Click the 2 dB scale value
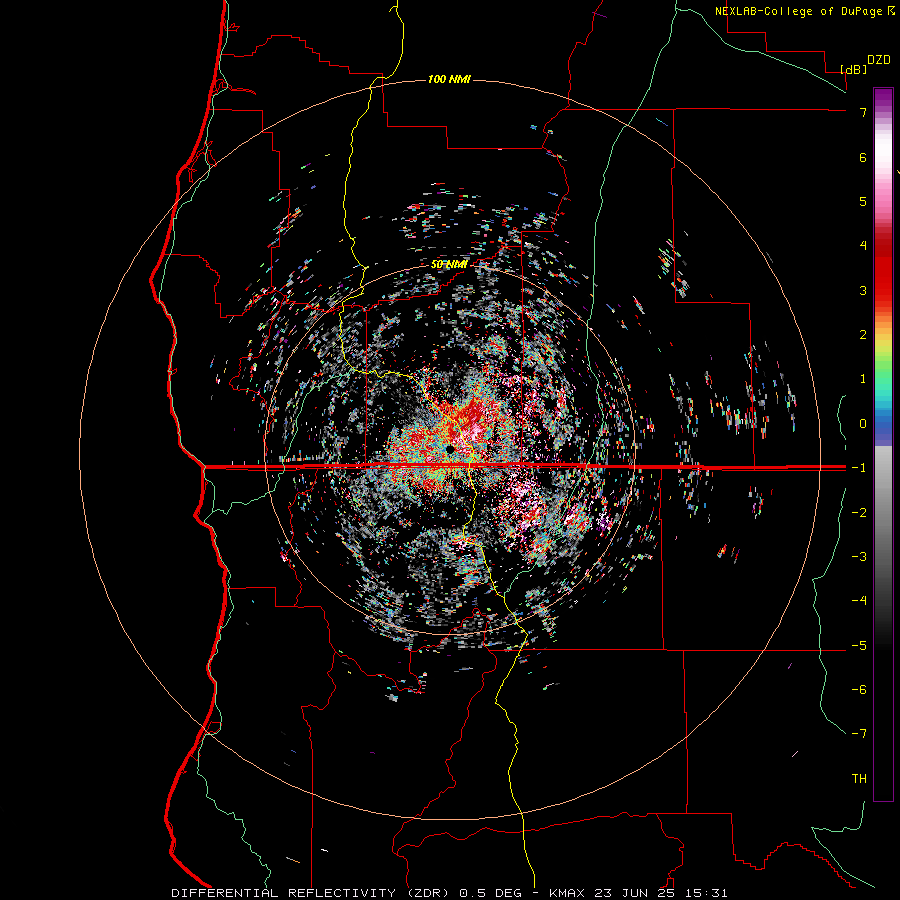The image size is (900, 900). click(863, 334)
